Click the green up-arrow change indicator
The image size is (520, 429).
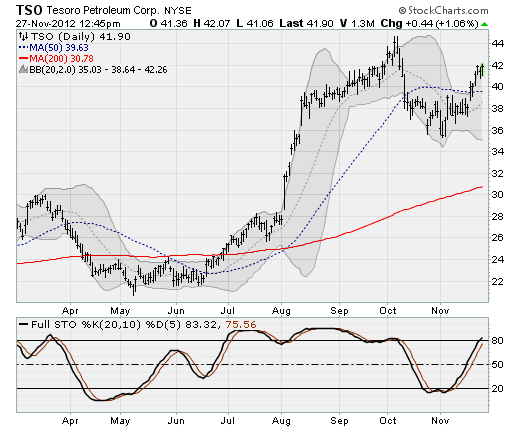click(484, 24)
